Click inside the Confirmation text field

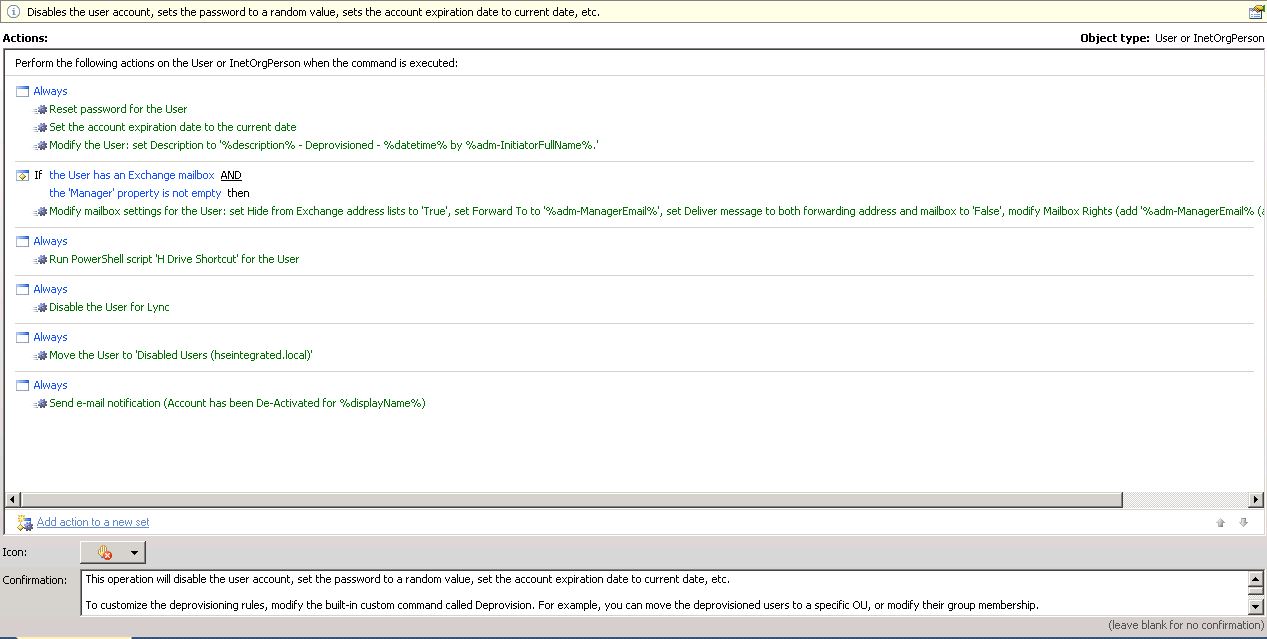[x=665, y=592]
